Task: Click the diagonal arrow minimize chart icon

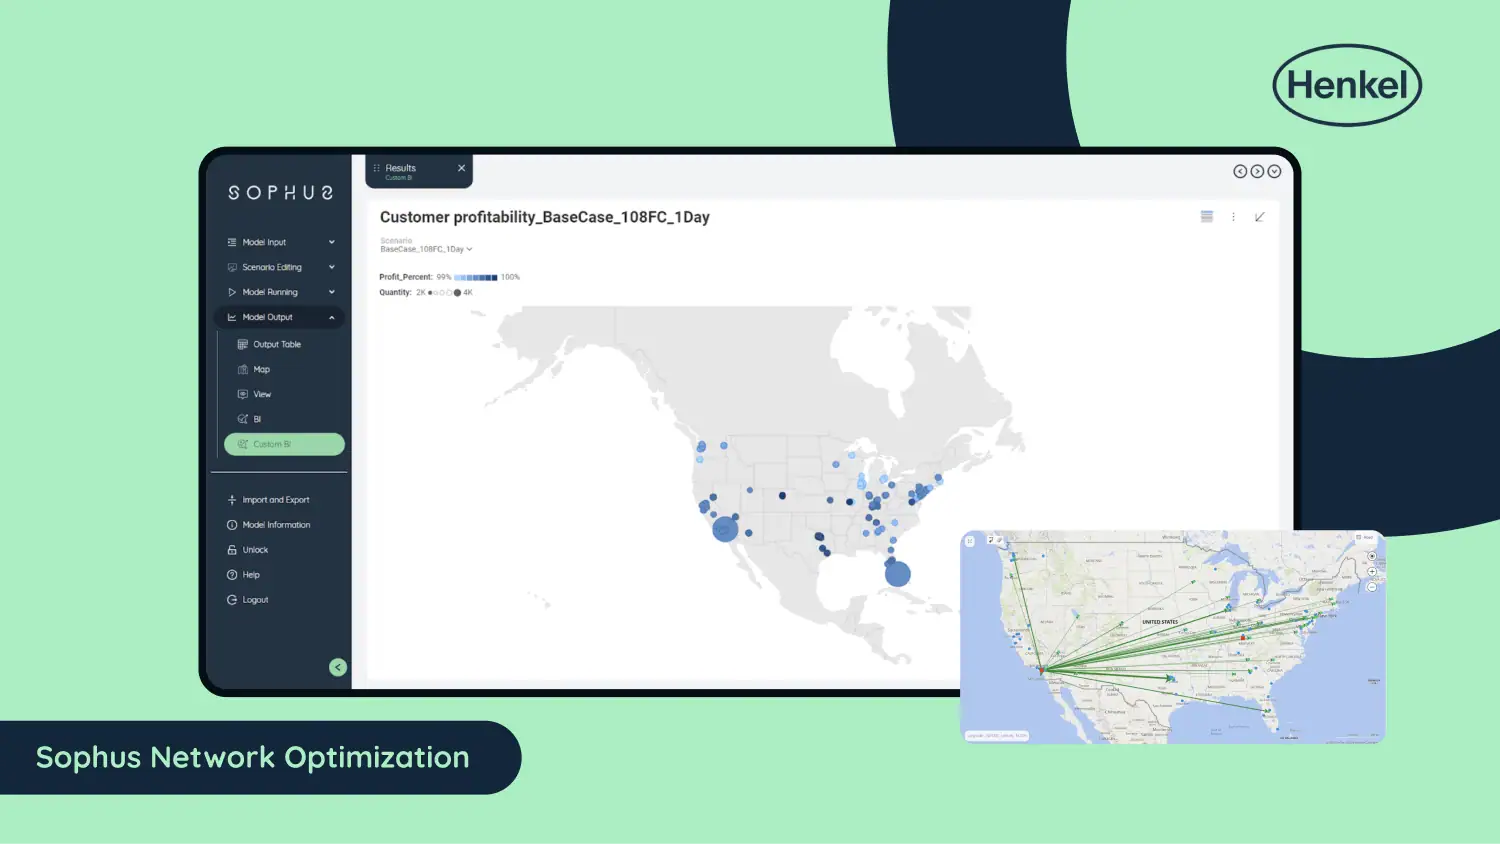Action: [1260, 217]
